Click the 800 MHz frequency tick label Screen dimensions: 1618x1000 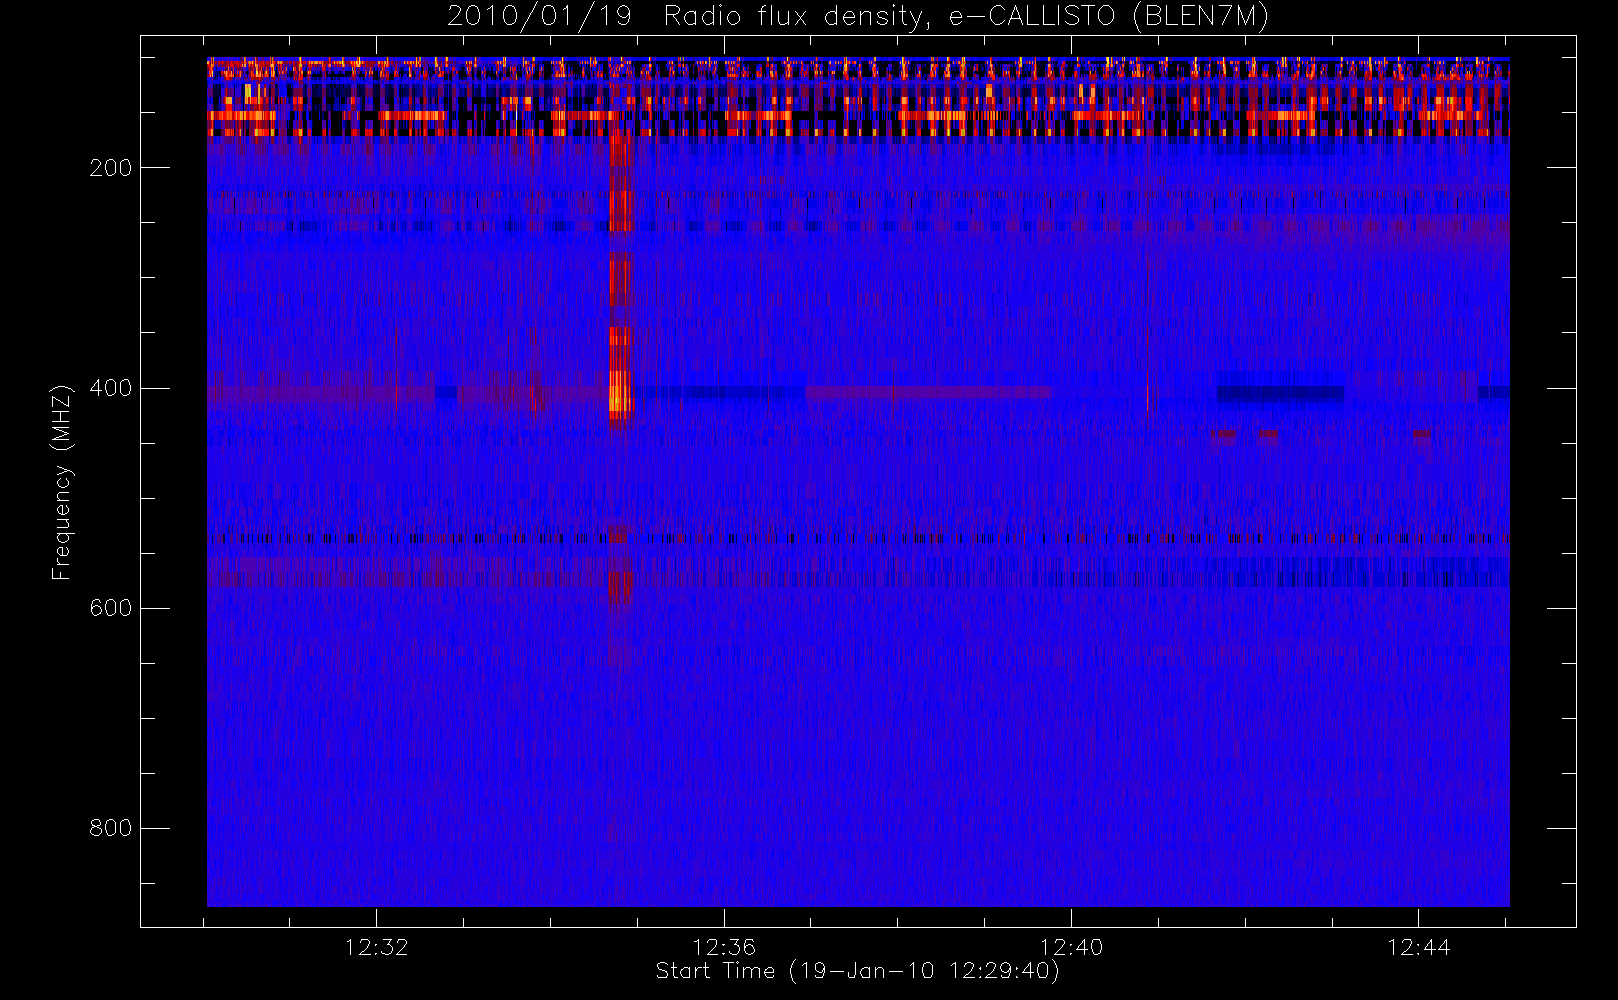(x=110, y=828)
